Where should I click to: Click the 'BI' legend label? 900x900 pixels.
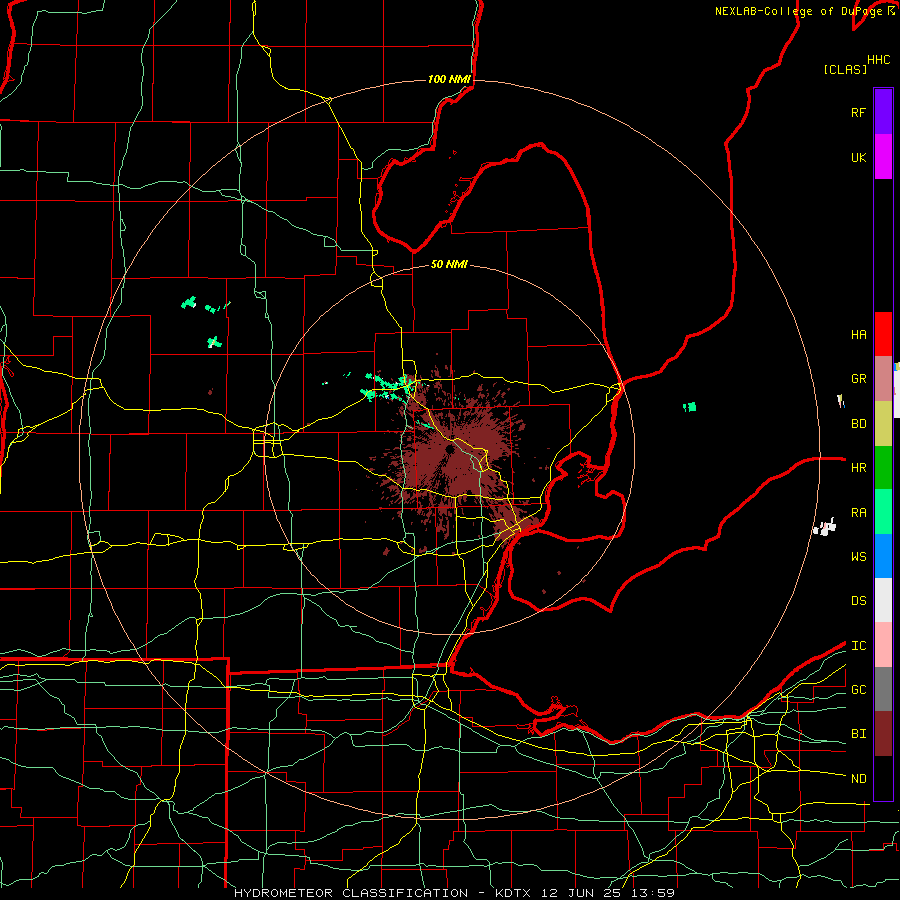pos(858,734)
